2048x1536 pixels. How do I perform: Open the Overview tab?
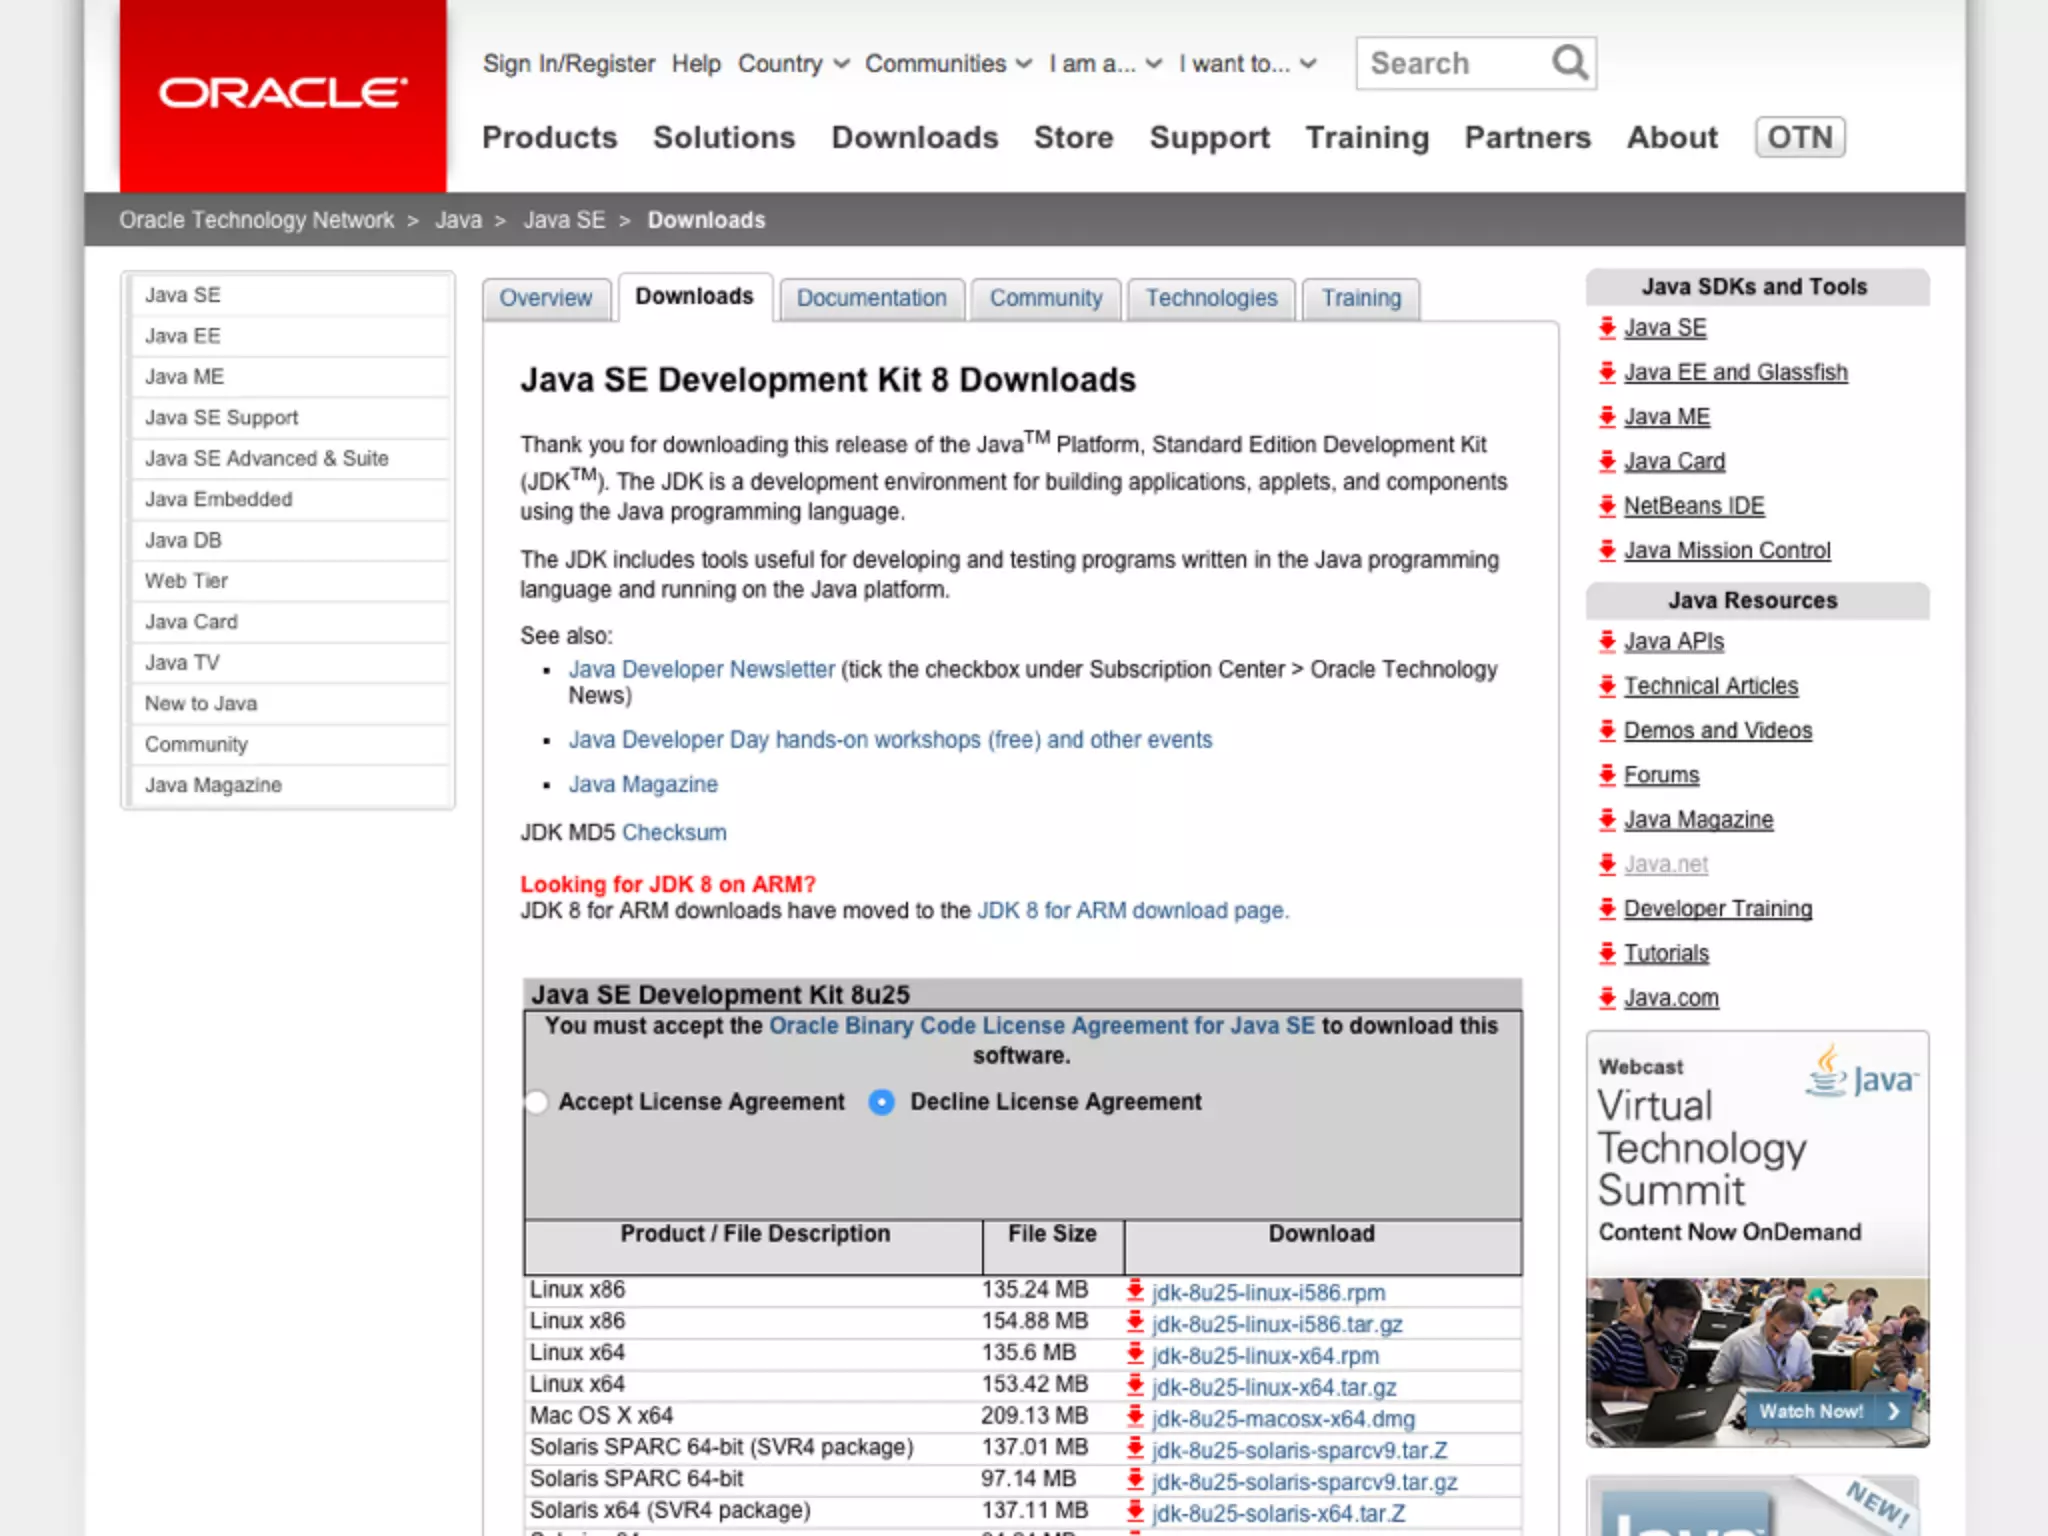546,298
